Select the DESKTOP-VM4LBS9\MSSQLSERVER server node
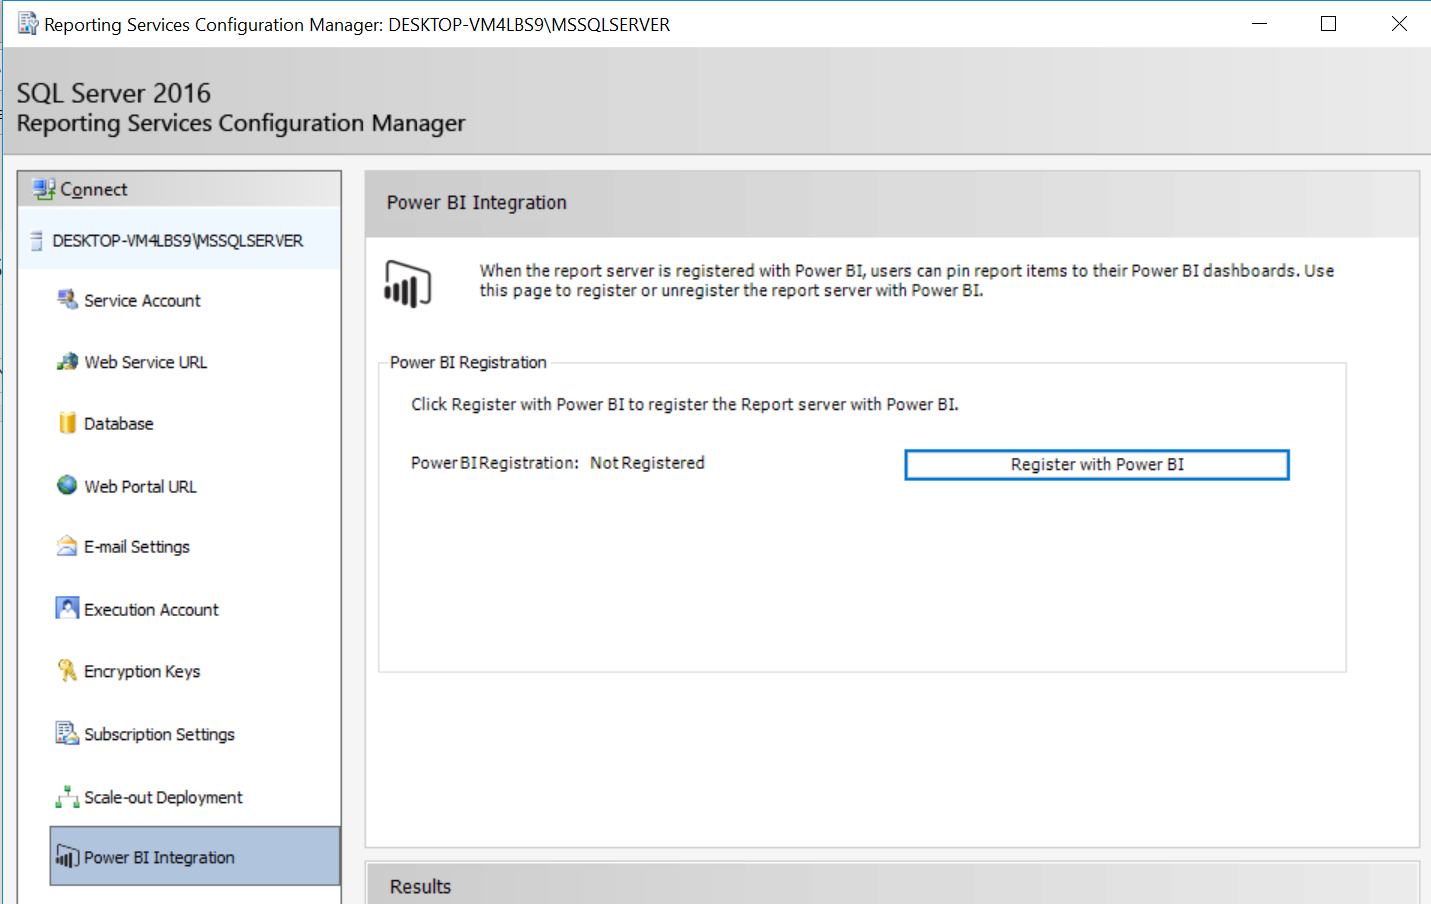Image resolution: width=1431 pixels, height=904 pixels. pyautogui.click(x=179, y=241)
